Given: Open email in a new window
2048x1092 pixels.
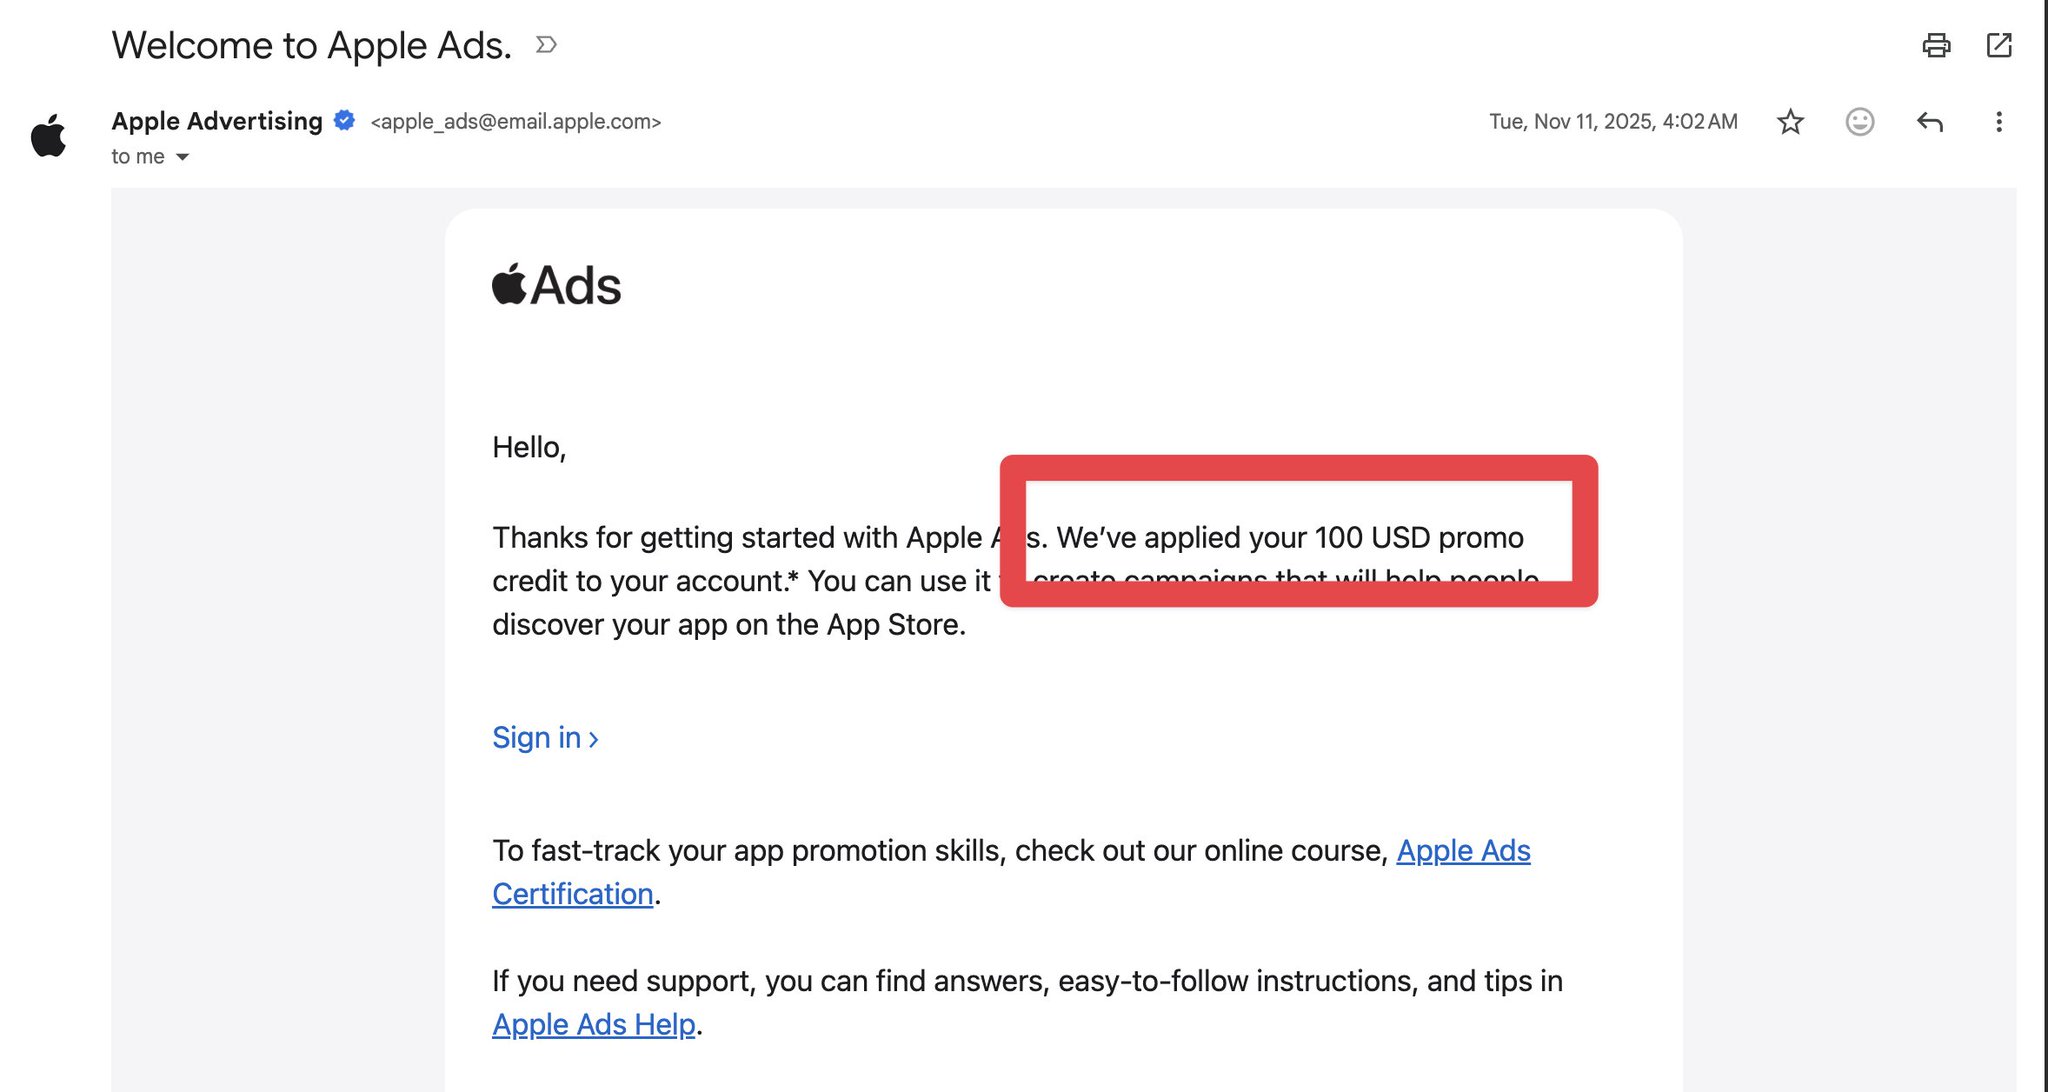Looking at the screenshot, I should (1999, 45).
